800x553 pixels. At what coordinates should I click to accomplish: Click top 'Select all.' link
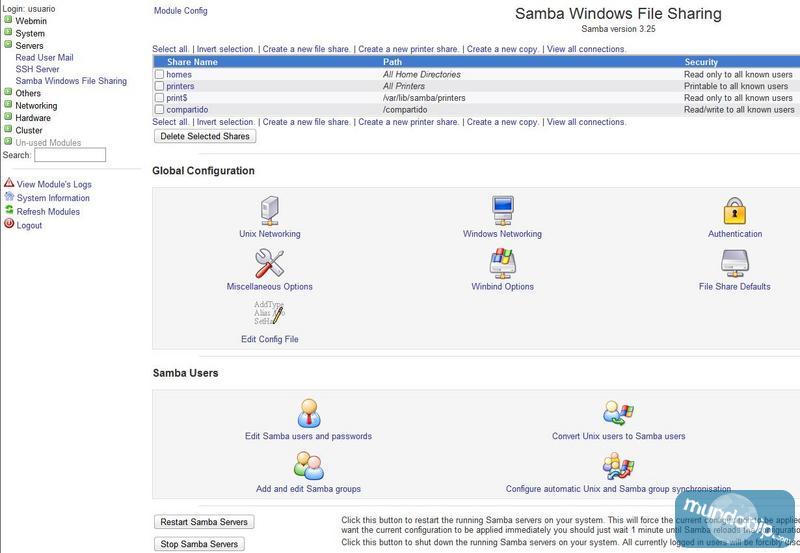point(170,49)
